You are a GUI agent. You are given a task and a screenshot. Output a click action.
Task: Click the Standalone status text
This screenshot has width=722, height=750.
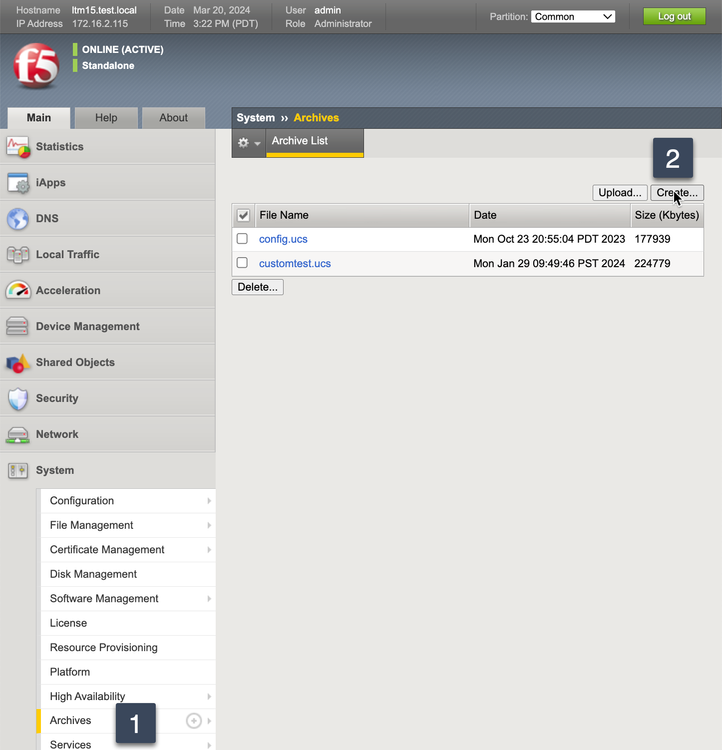[108, 66]
